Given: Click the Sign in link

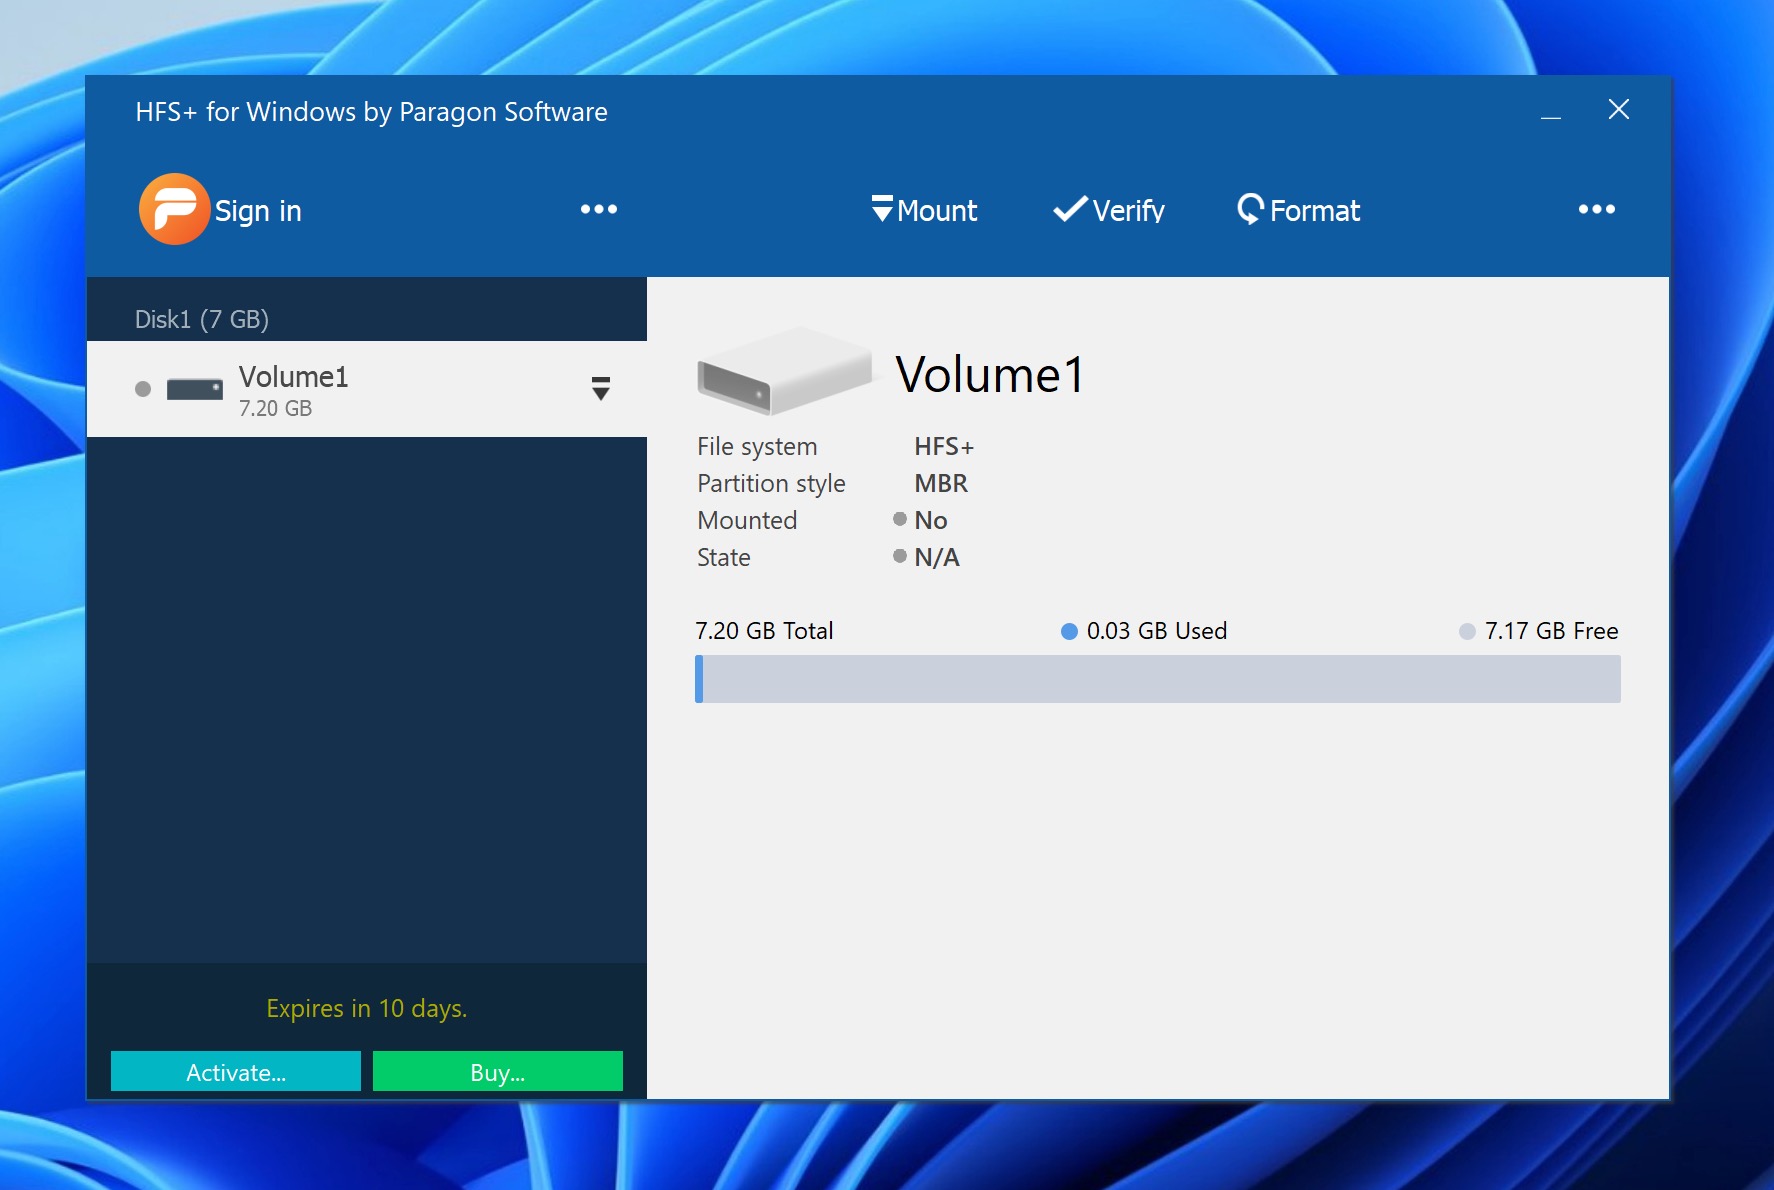Looking at the screenshot, I should tap(258, 211).
